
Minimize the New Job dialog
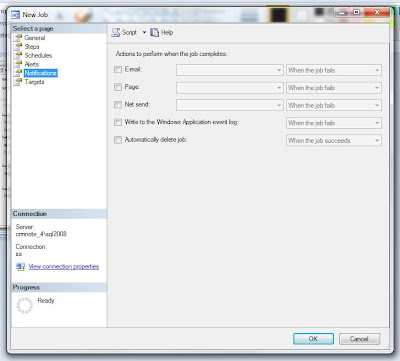[x=342, y=13]
